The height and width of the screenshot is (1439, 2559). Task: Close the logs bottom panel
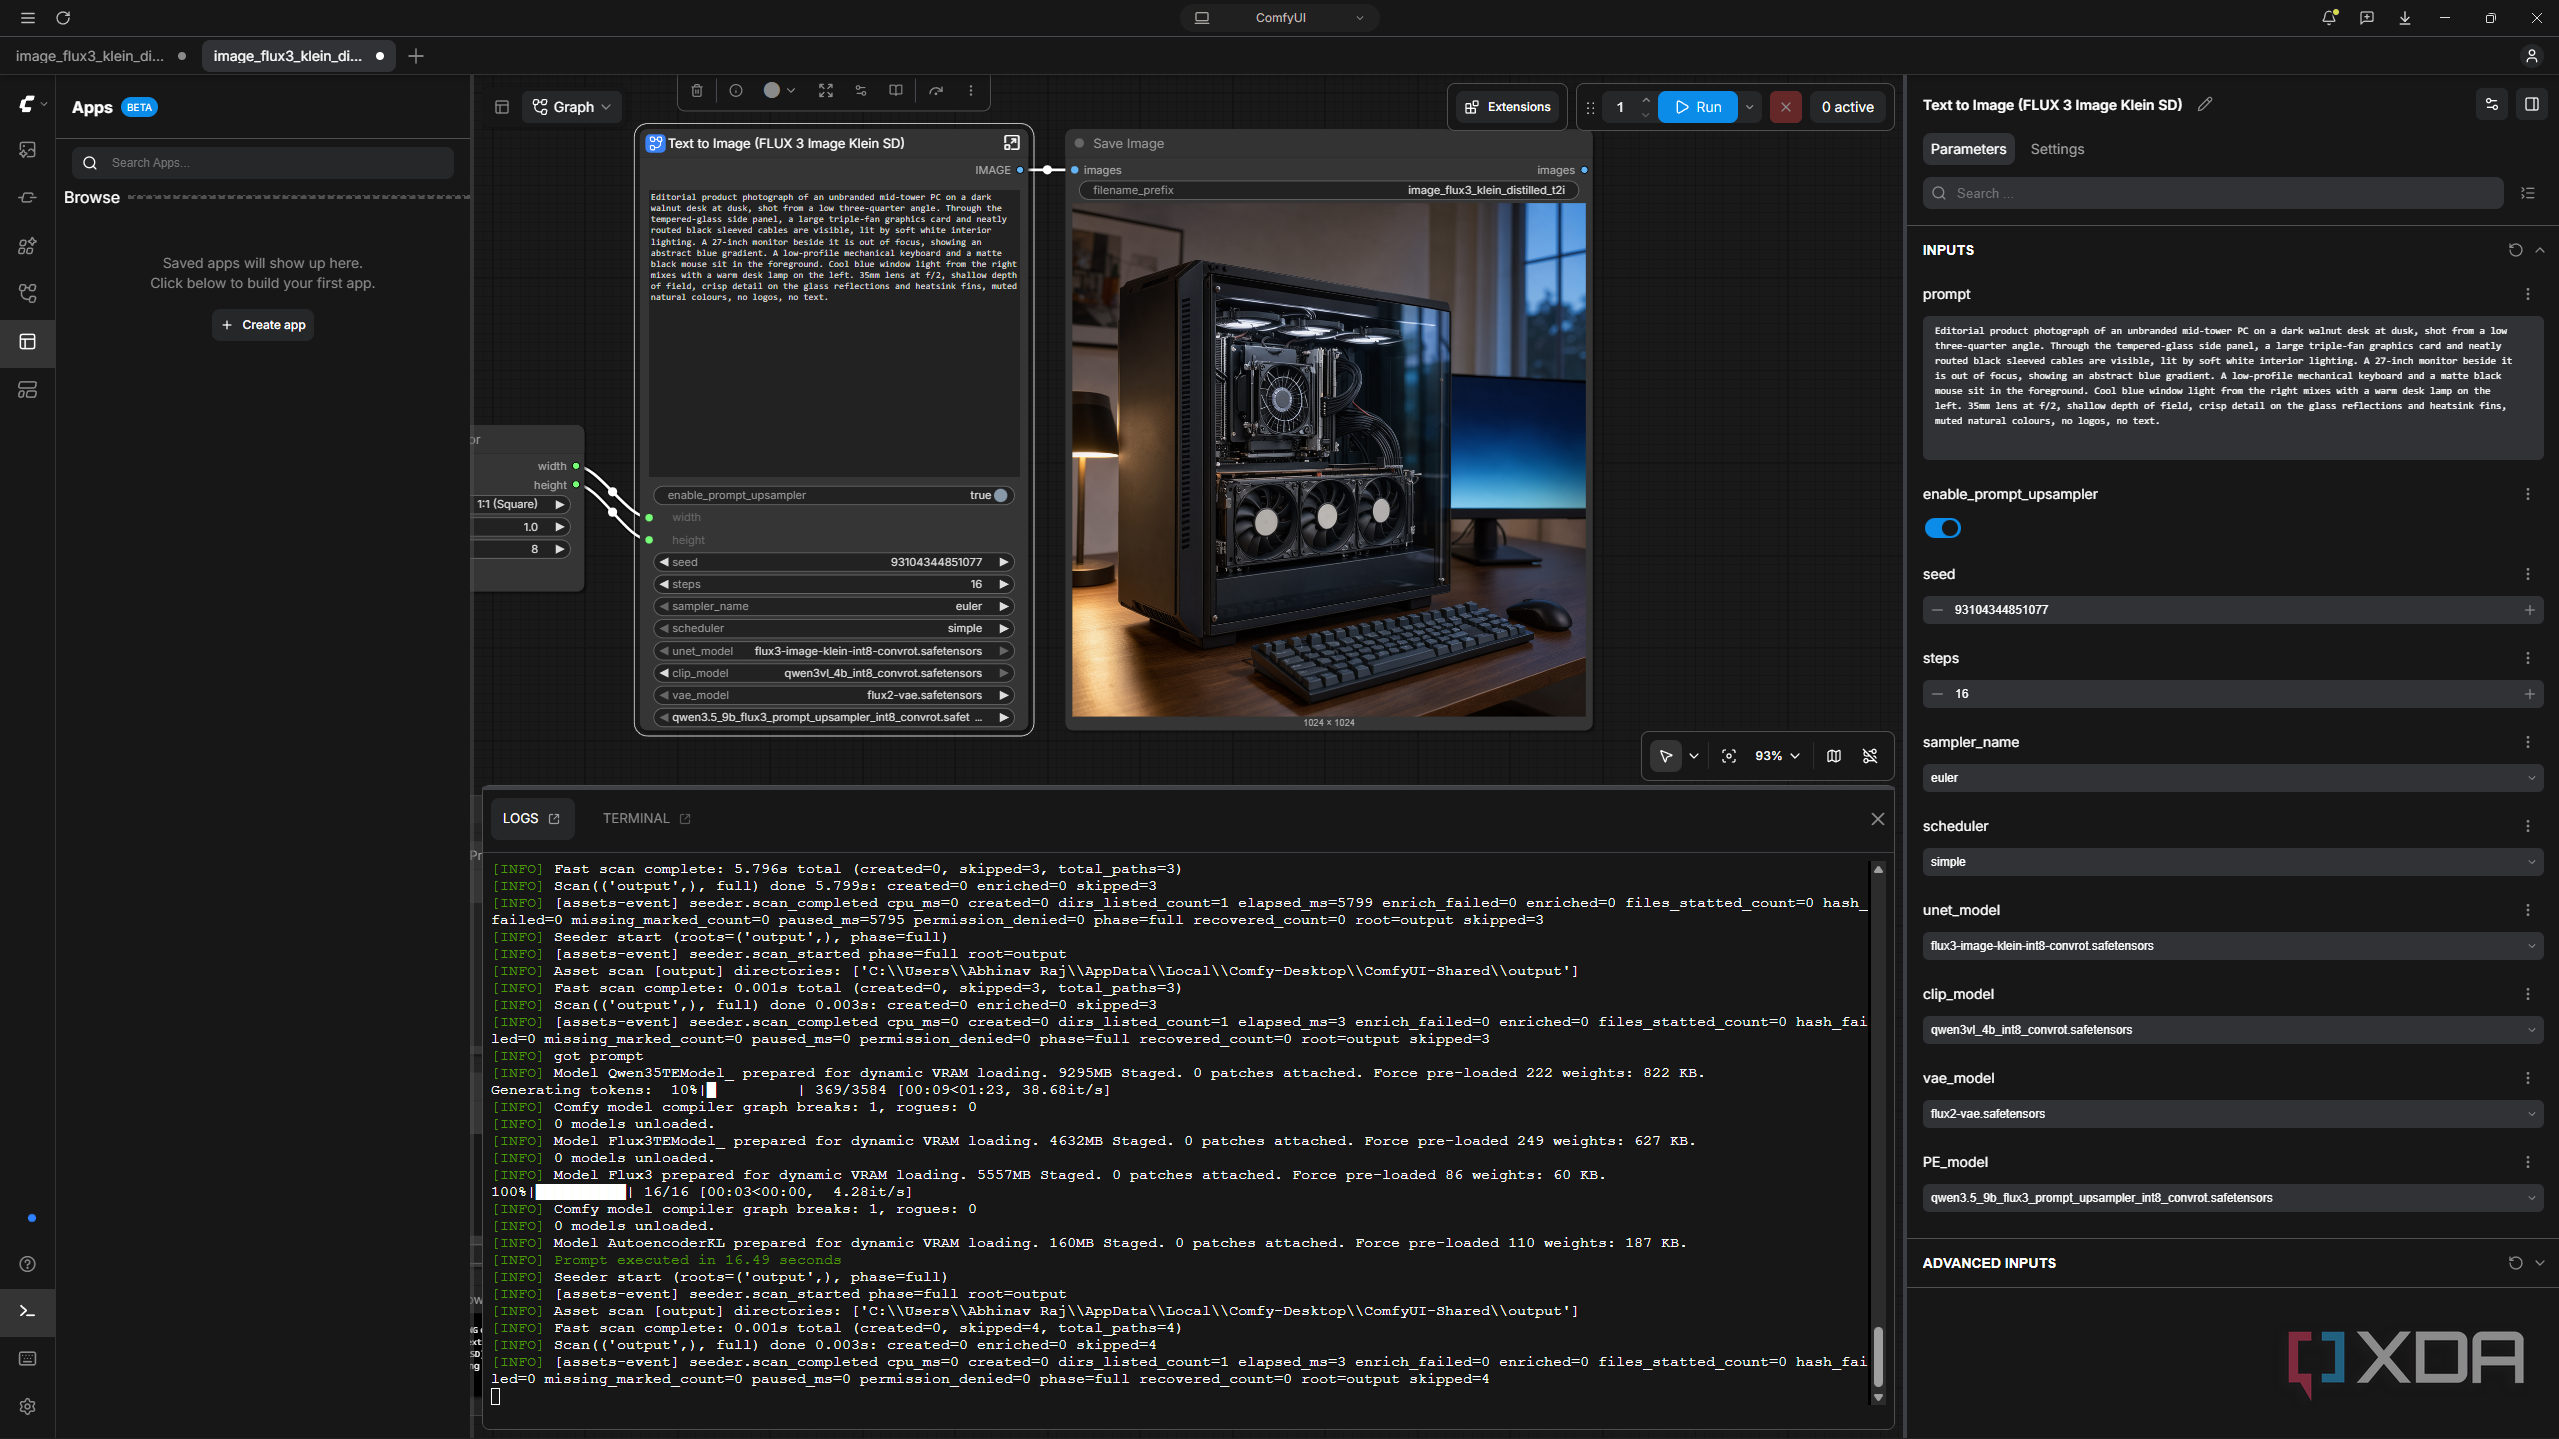pyautogui.click(x=1878, y=819)
